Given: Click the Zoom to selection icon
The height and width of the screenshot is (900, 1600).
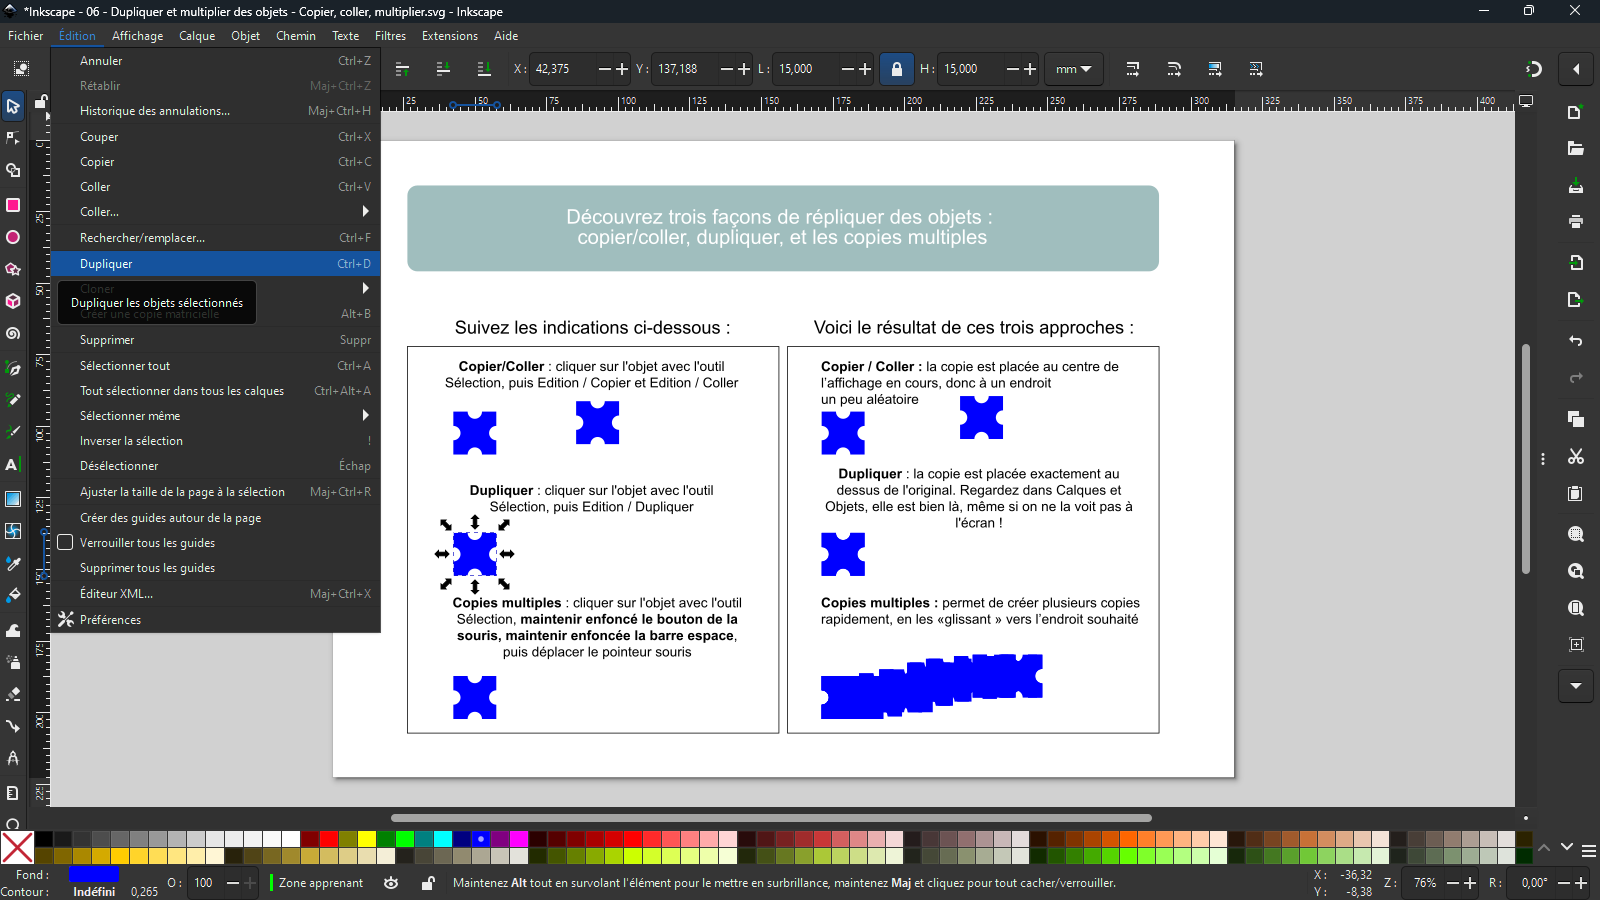Looking at the screenshot, I should click(x=1576, y=534).
